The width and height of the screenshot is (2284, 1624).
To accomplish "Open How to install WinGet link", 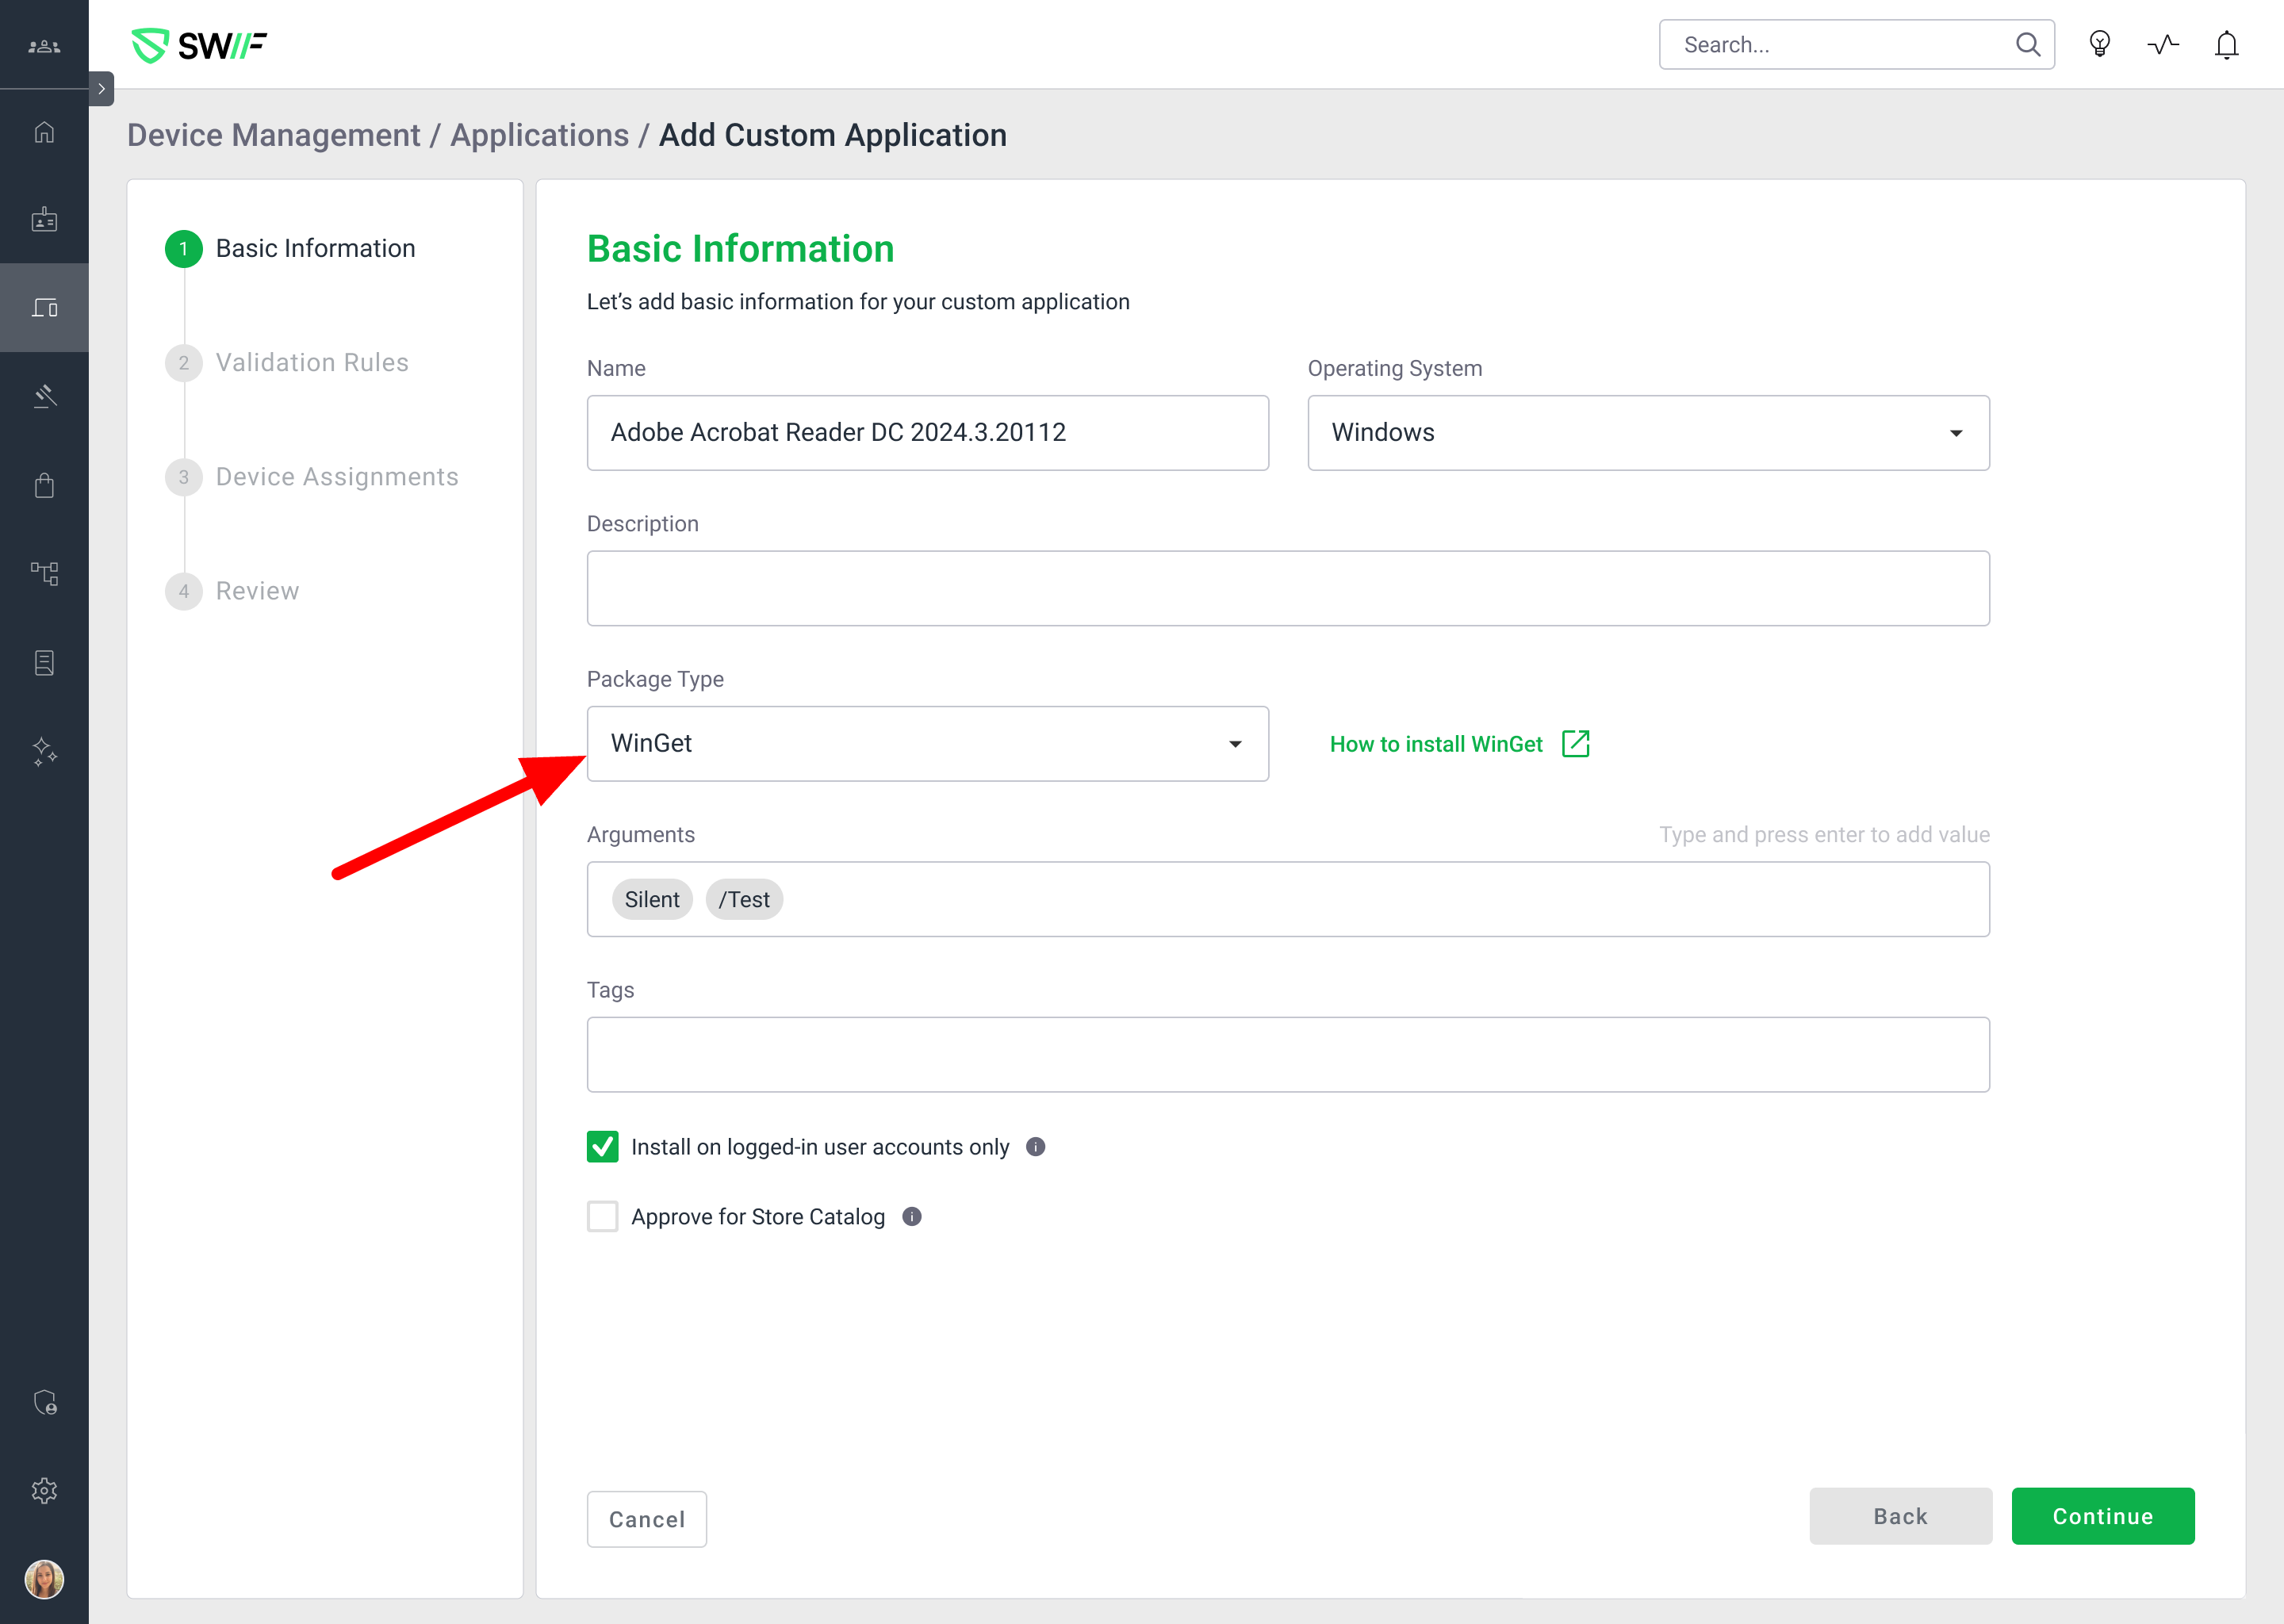I will (x=1458, y=744).
